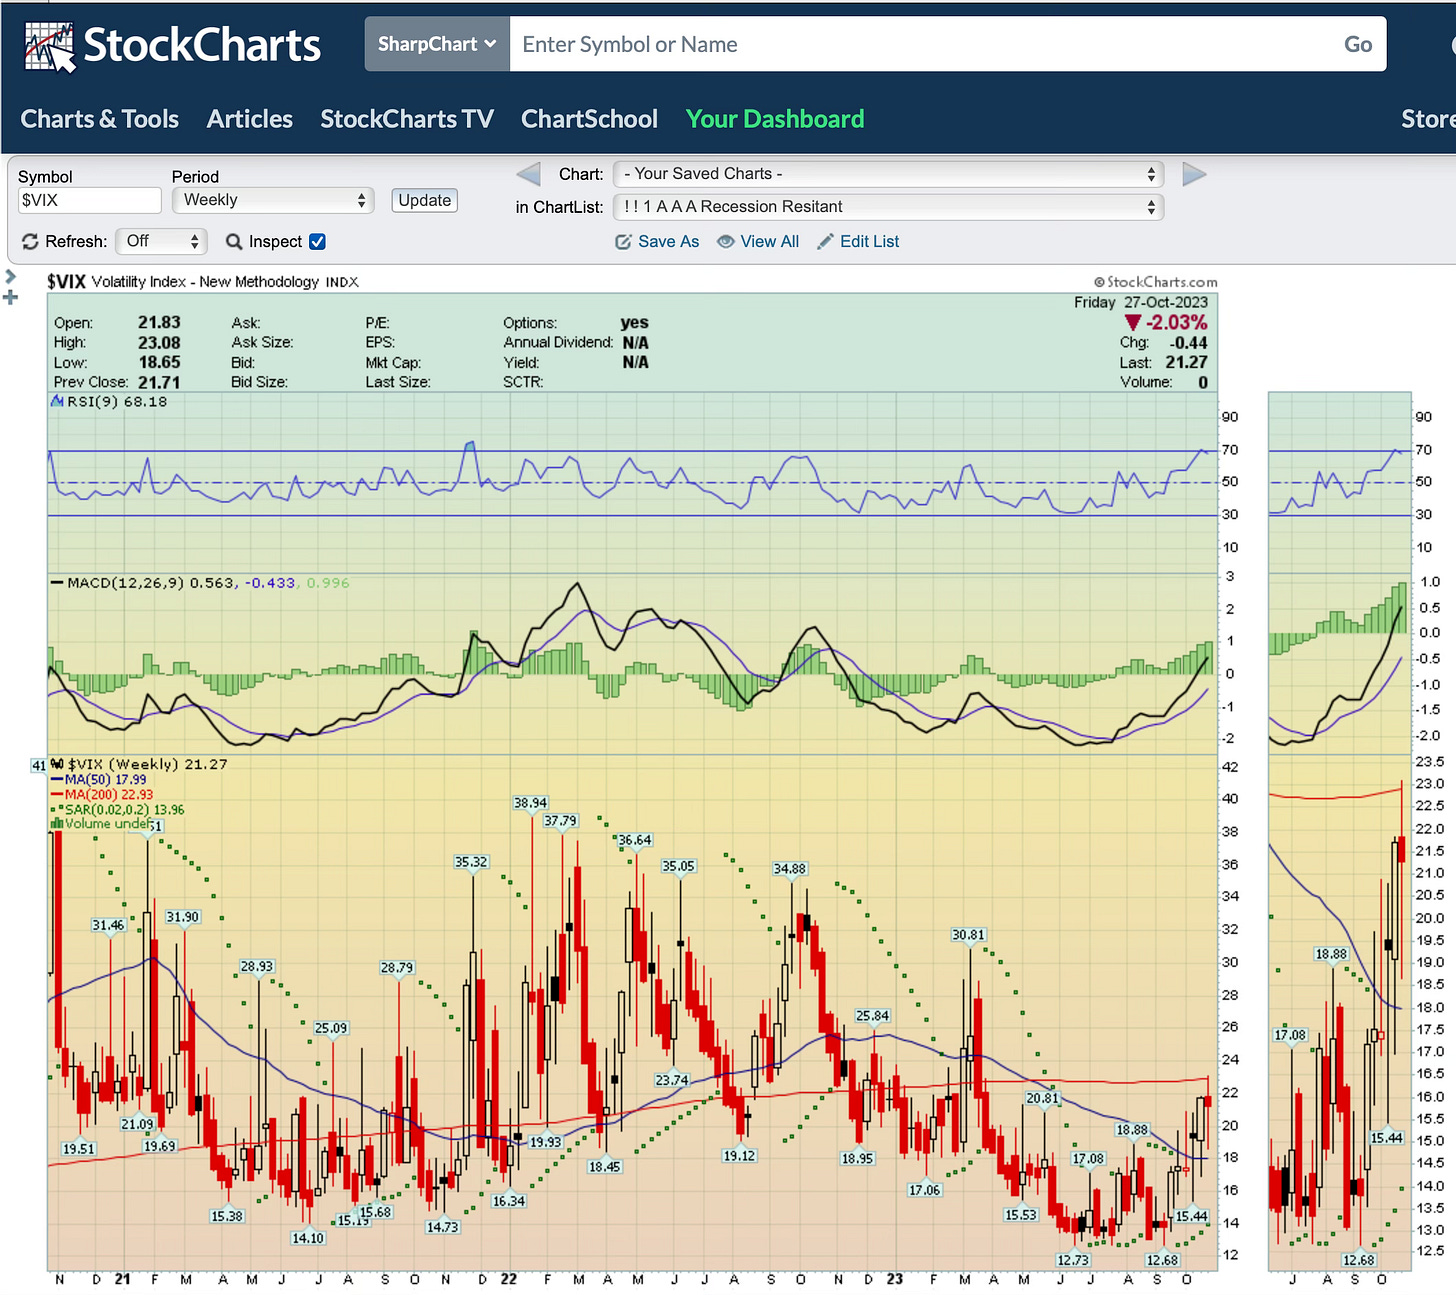Click the Go search button
The width and height of the screenshot is (1456, 1295).
1358,44
